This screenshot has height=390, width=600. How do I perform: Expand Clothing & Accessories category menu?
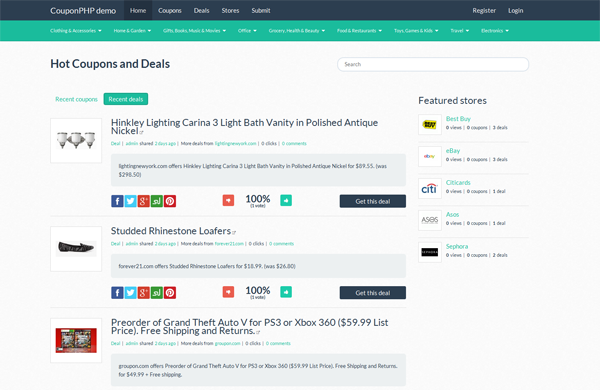click(x=76, y=31)
